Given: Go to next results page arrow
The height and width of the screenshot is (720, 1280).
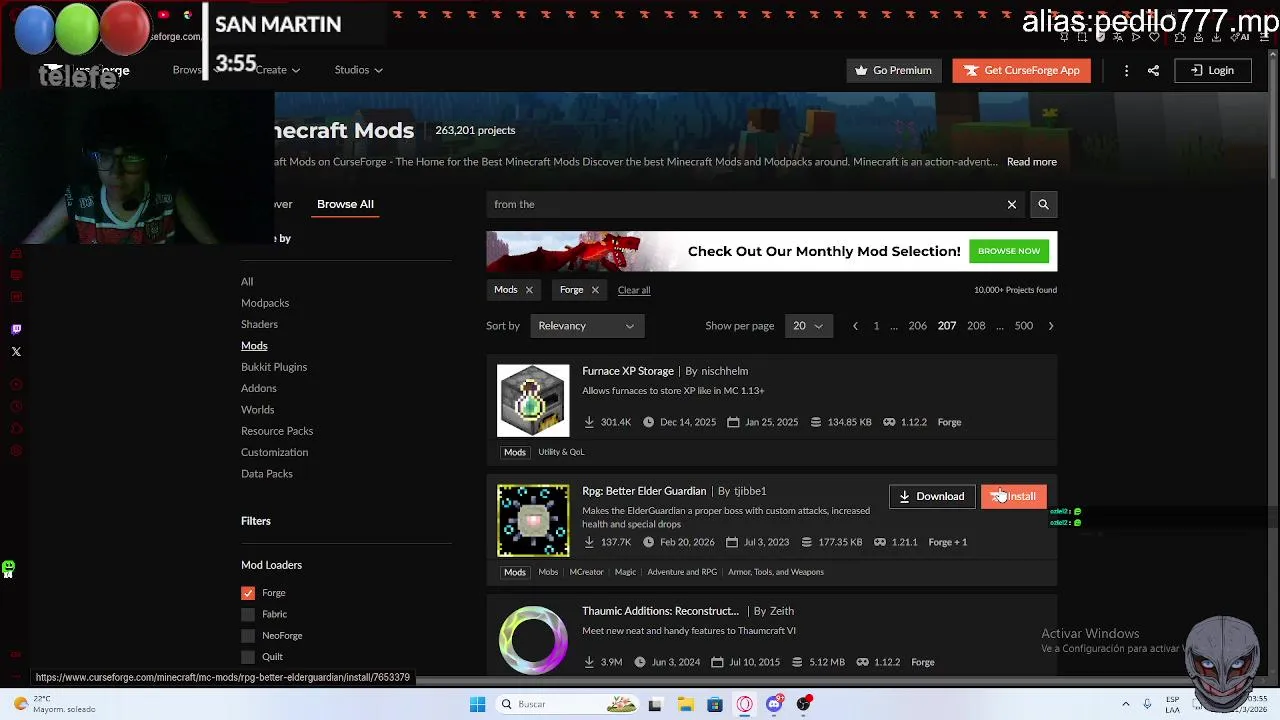Looking at the screenshot, I should 1050,326.
